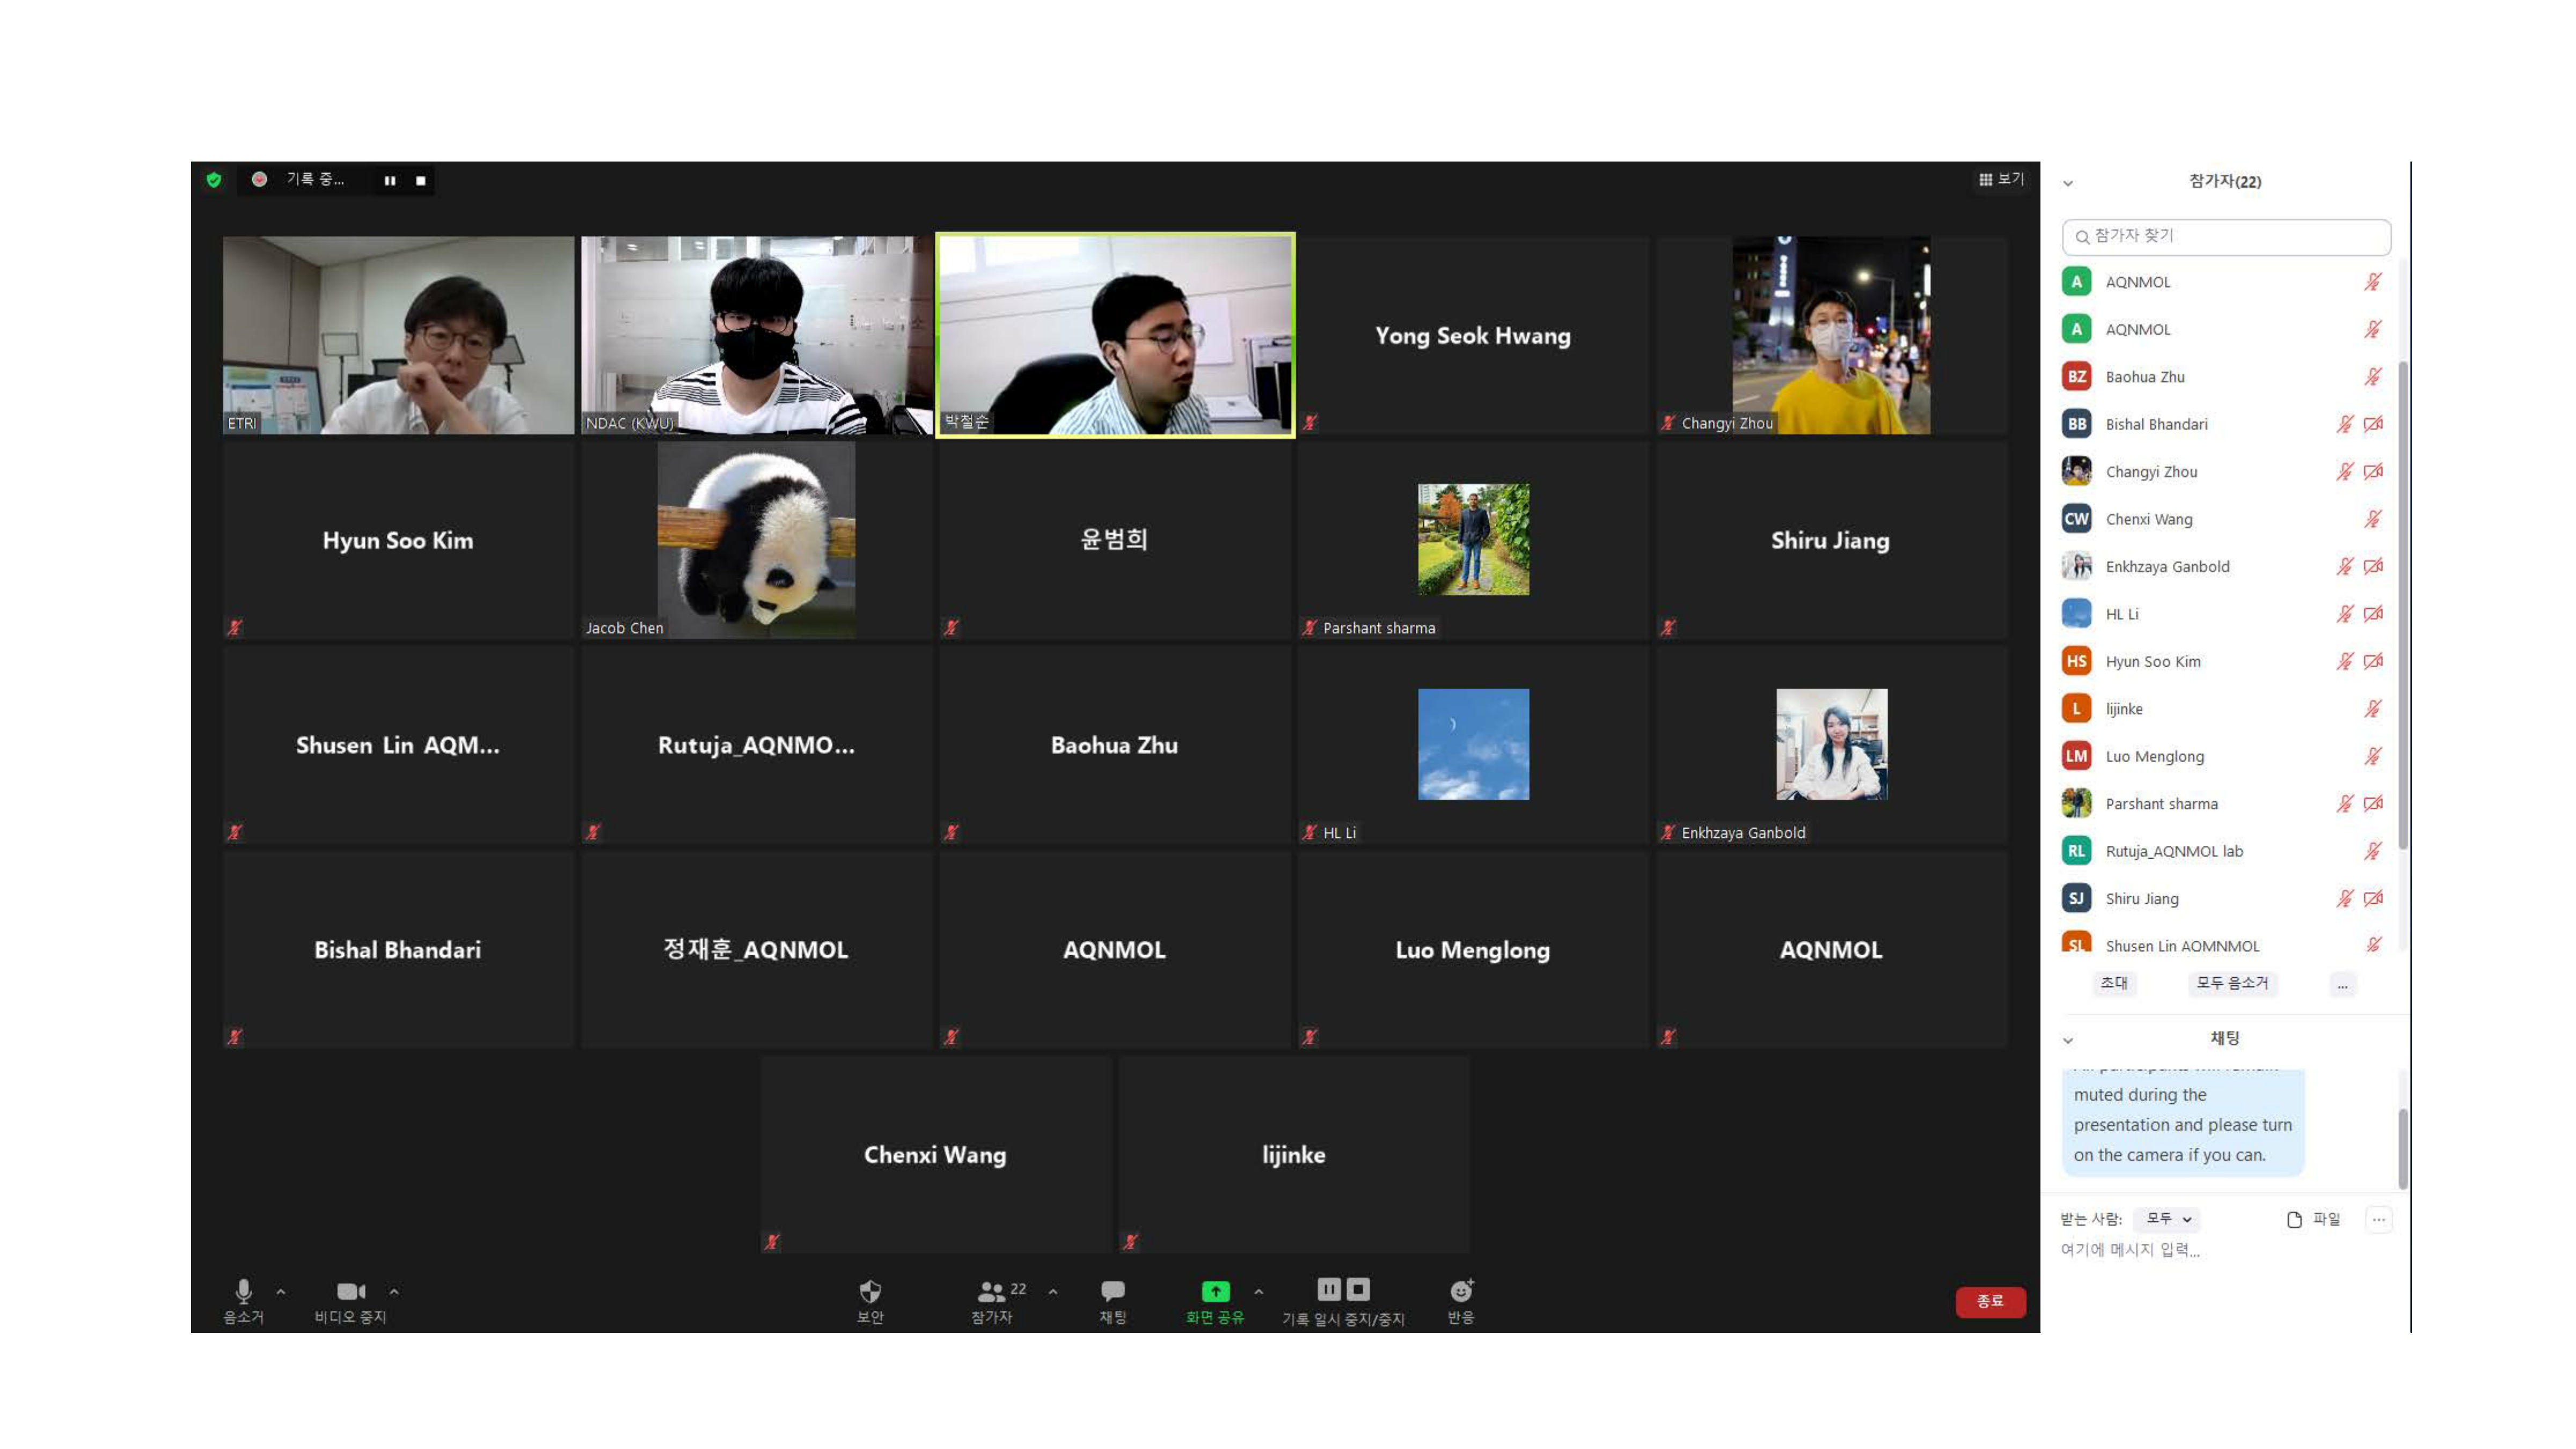This screenshot has height=1449, width=2576.
Task: Collapse the 참가자(22) participants section
Action: point(2068,183)
